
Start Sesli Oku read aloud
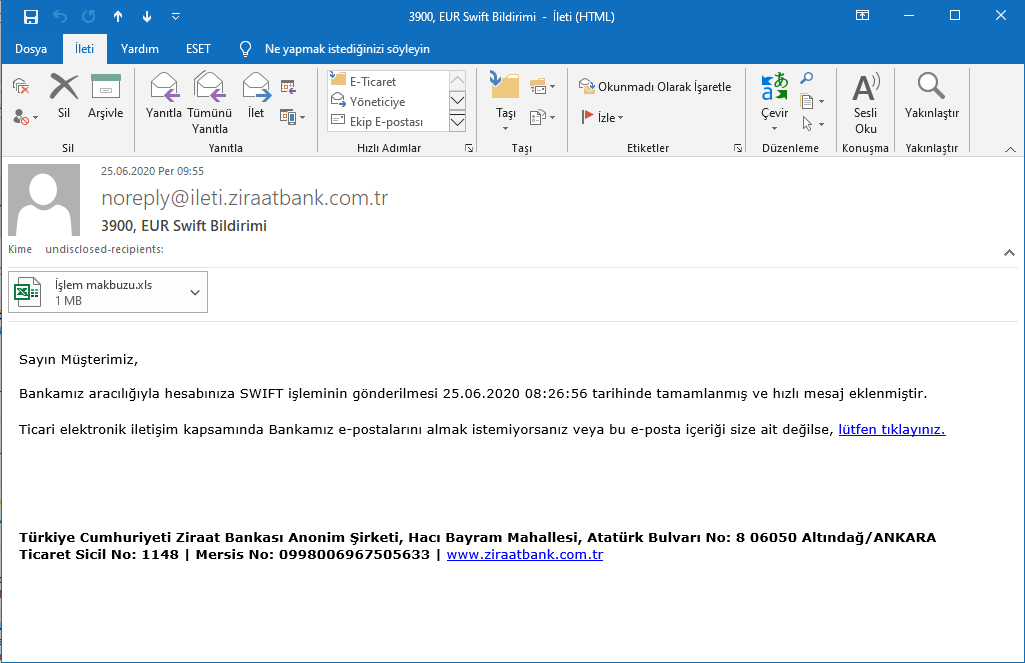[x=865, y=103]
